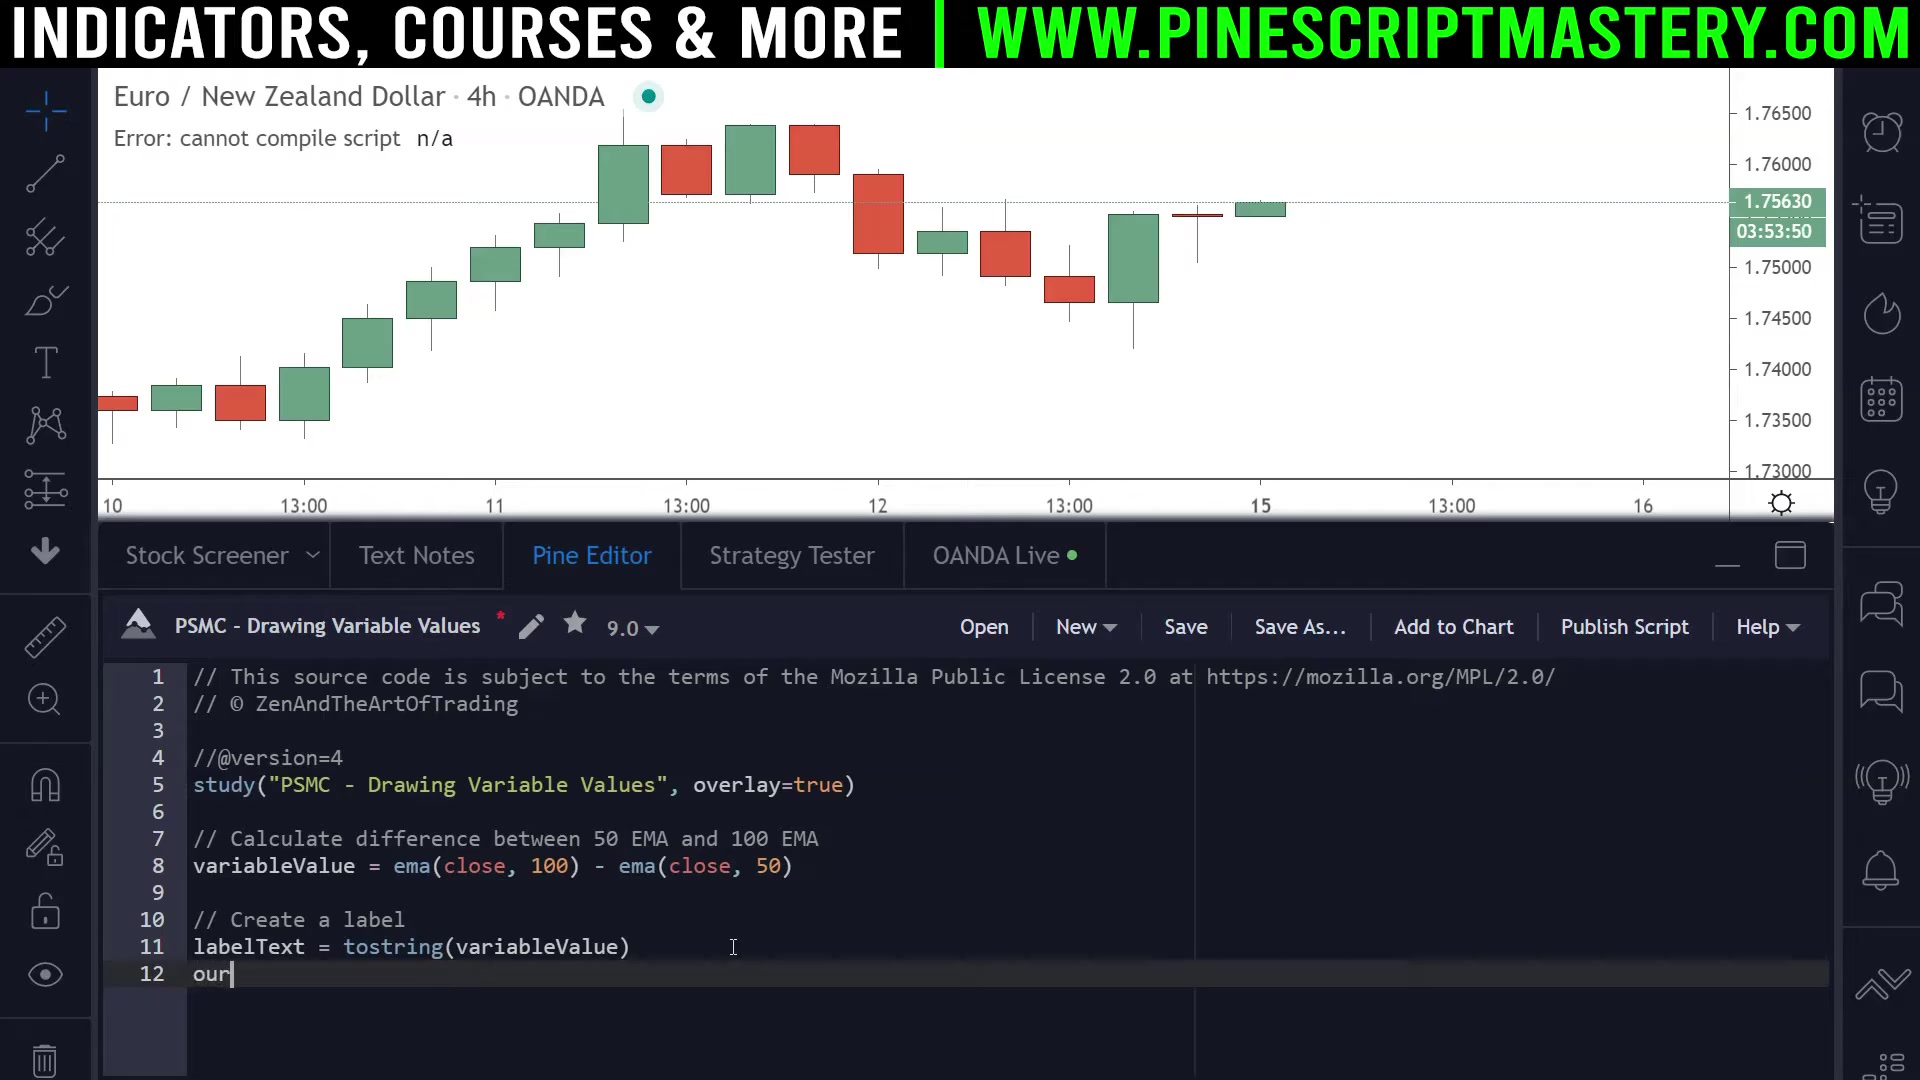
Task: Switch to the Strategy Tester tab
Action: click(792, 556)
